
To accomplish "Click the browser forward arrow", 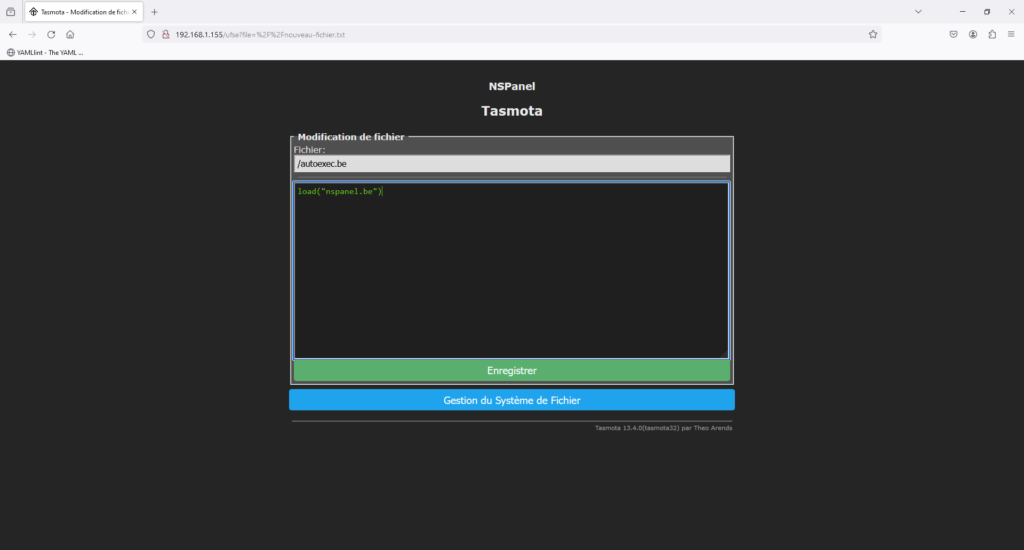I will [x=31, y=35].
